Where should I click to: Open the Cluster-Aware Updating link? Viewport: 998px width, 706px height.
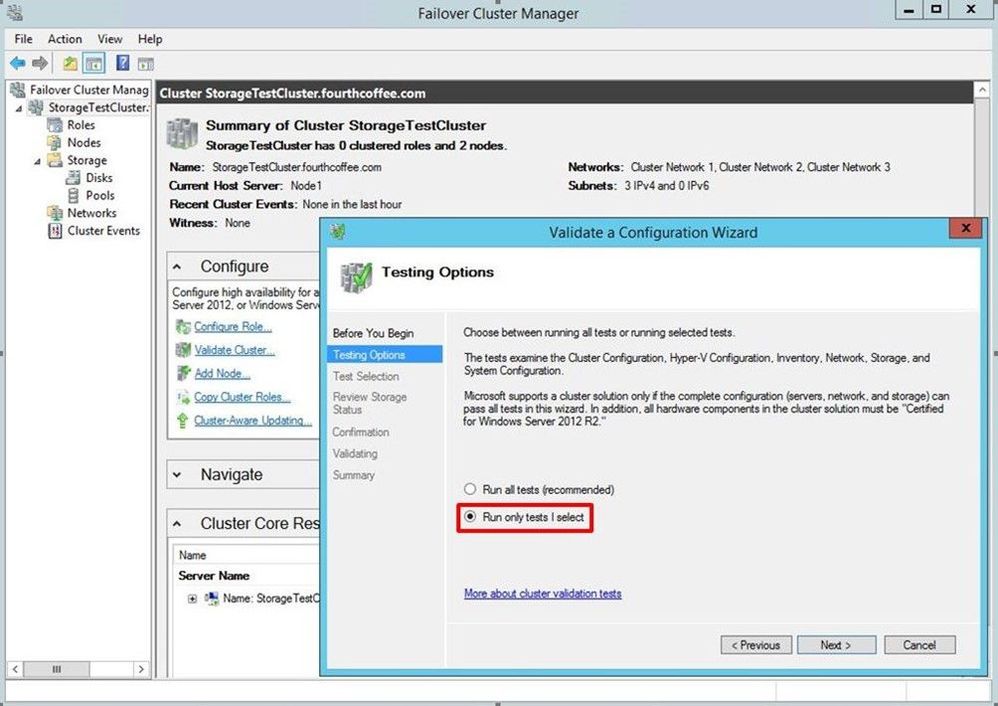coord(253,420)
